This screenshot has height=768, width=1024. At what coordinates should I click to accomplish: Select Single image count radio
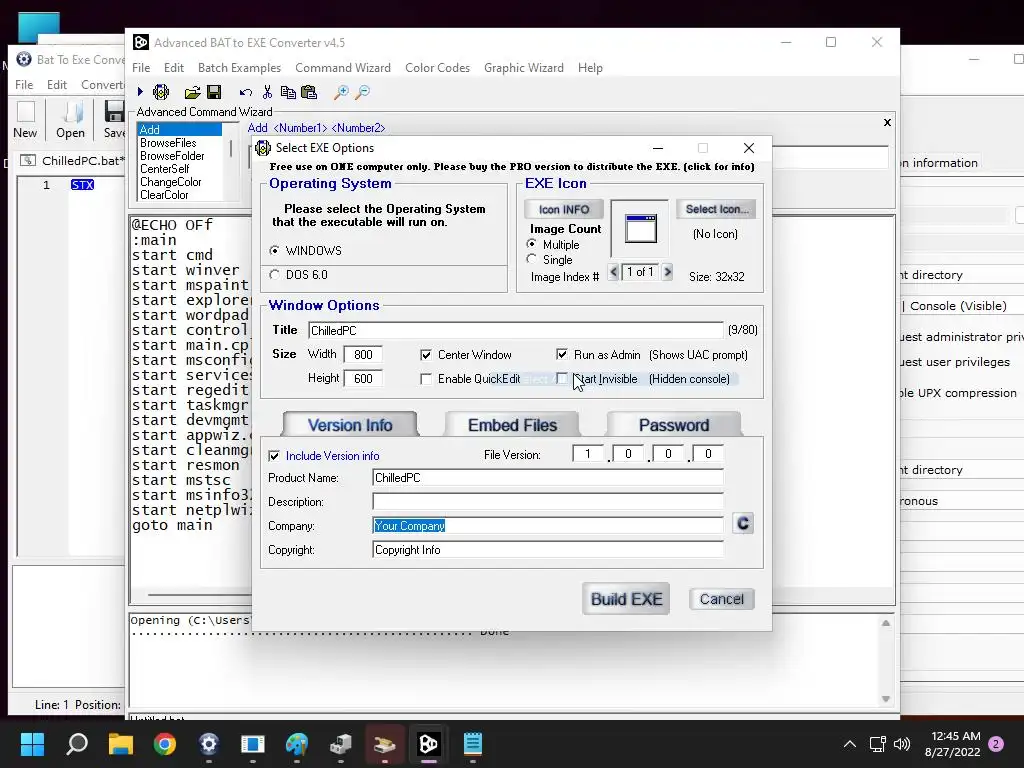[x=532, y=259]
